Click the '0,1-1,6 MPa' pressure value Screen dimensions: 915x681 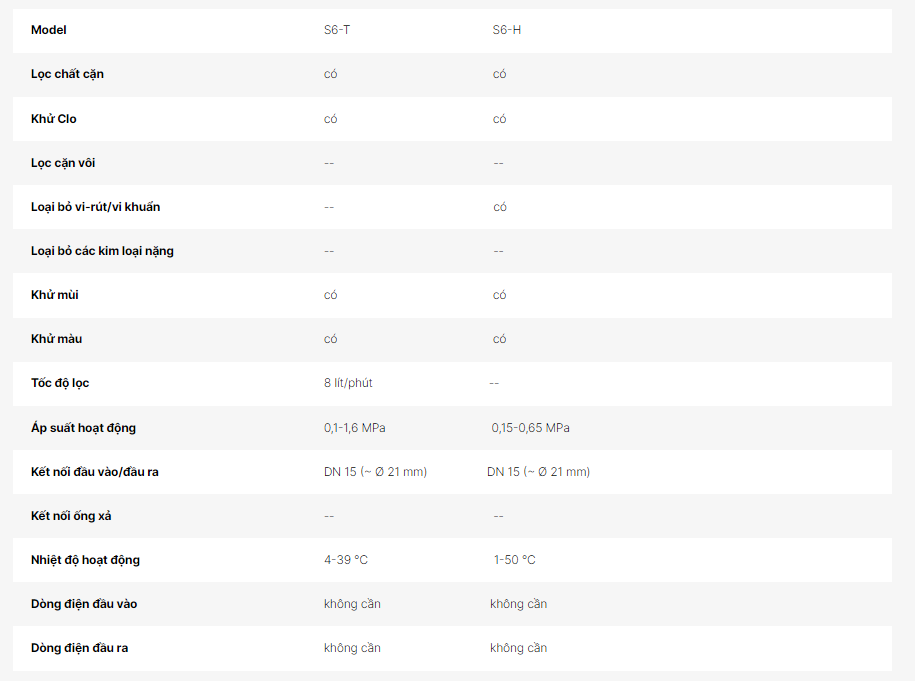[x=355, y=428]
